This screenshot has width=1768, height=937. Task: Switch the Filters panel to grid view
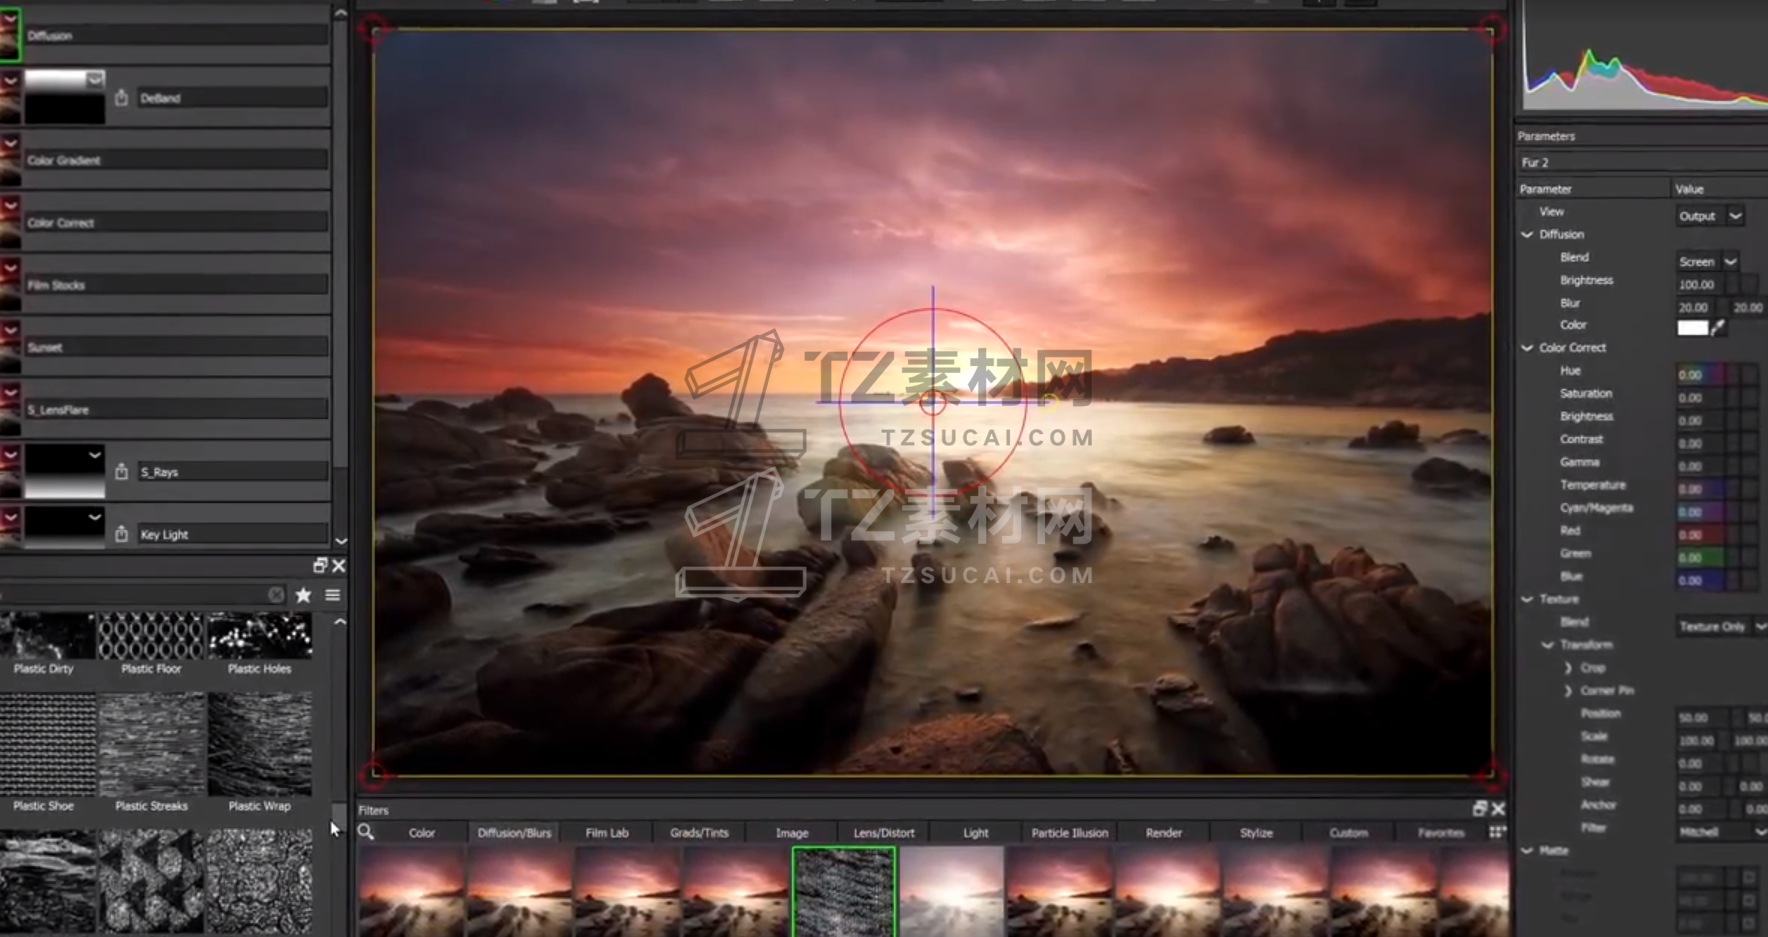click(1497, 832)
